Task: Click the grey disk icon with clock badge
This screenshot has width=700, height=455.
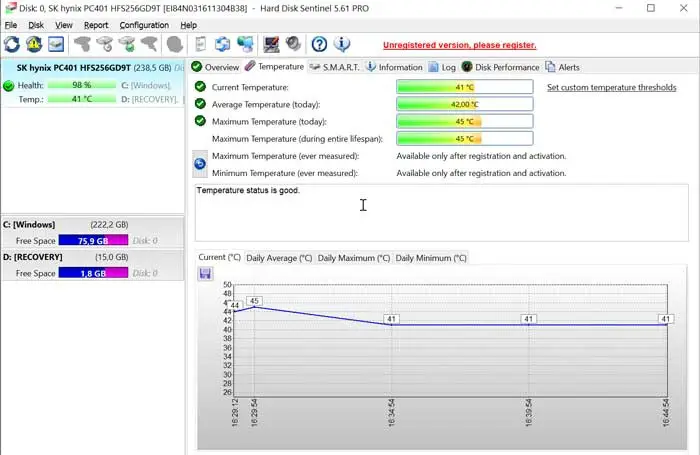Action: [105, 44]
